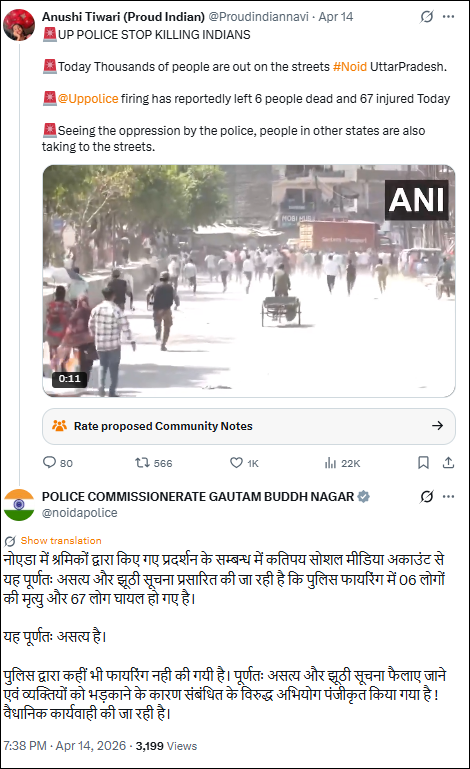Image resolution: width=470 pixels, height=769 pixels.
Task: Like the tweet with 1K likes
Action: pos(236,462)
